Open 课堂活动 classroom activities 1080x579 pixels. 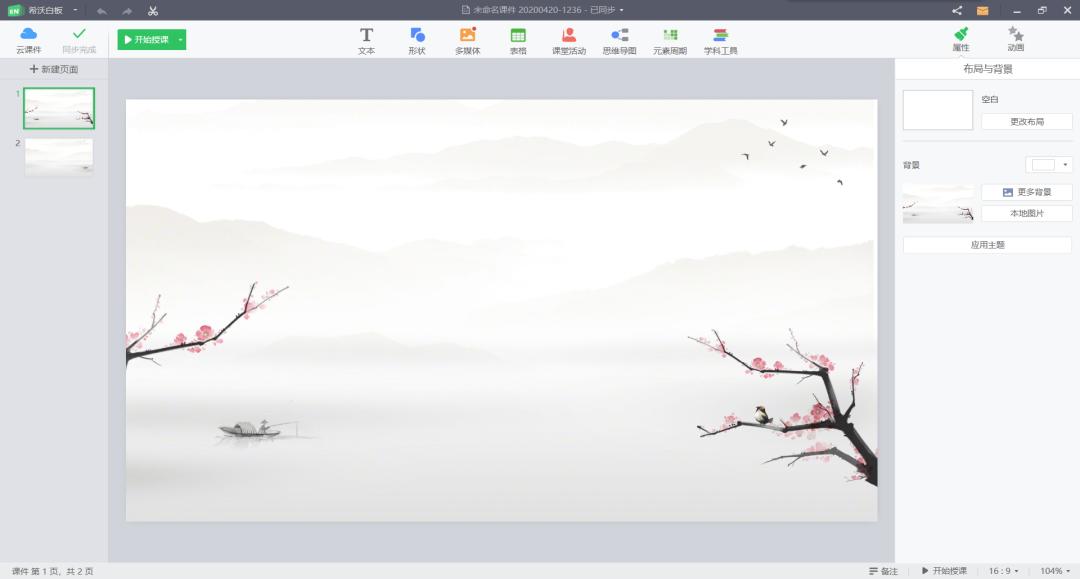(569, 40)
